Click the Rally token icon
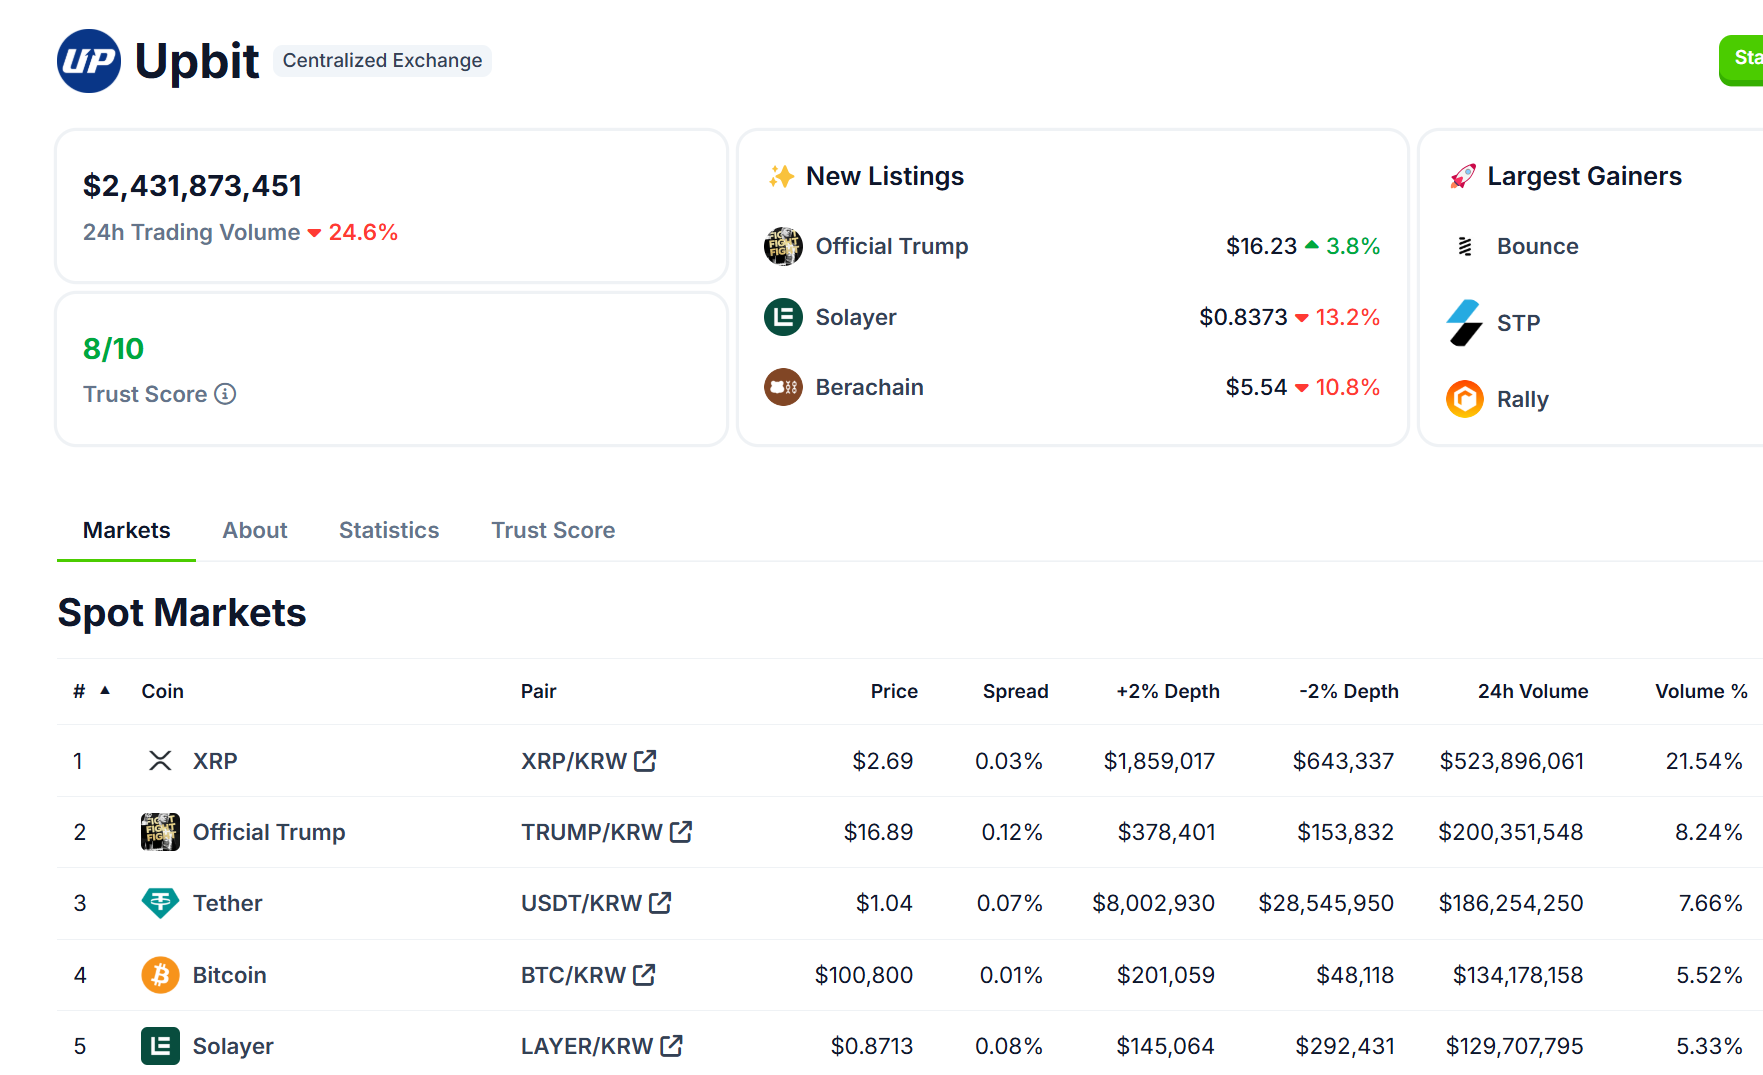Screen dimensions: 1763x1075 click(x=1464, y=399)
